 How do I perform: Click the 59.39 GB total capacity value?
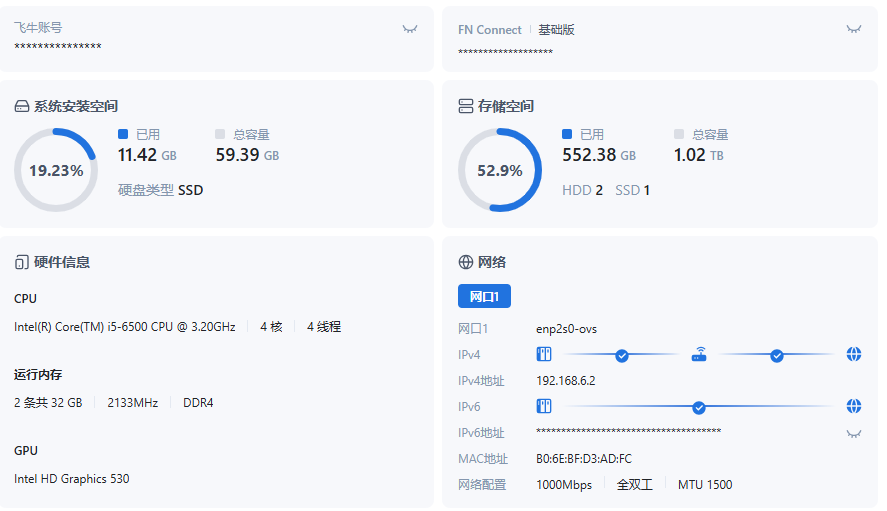pyautogui.click(x=247, y=154)
